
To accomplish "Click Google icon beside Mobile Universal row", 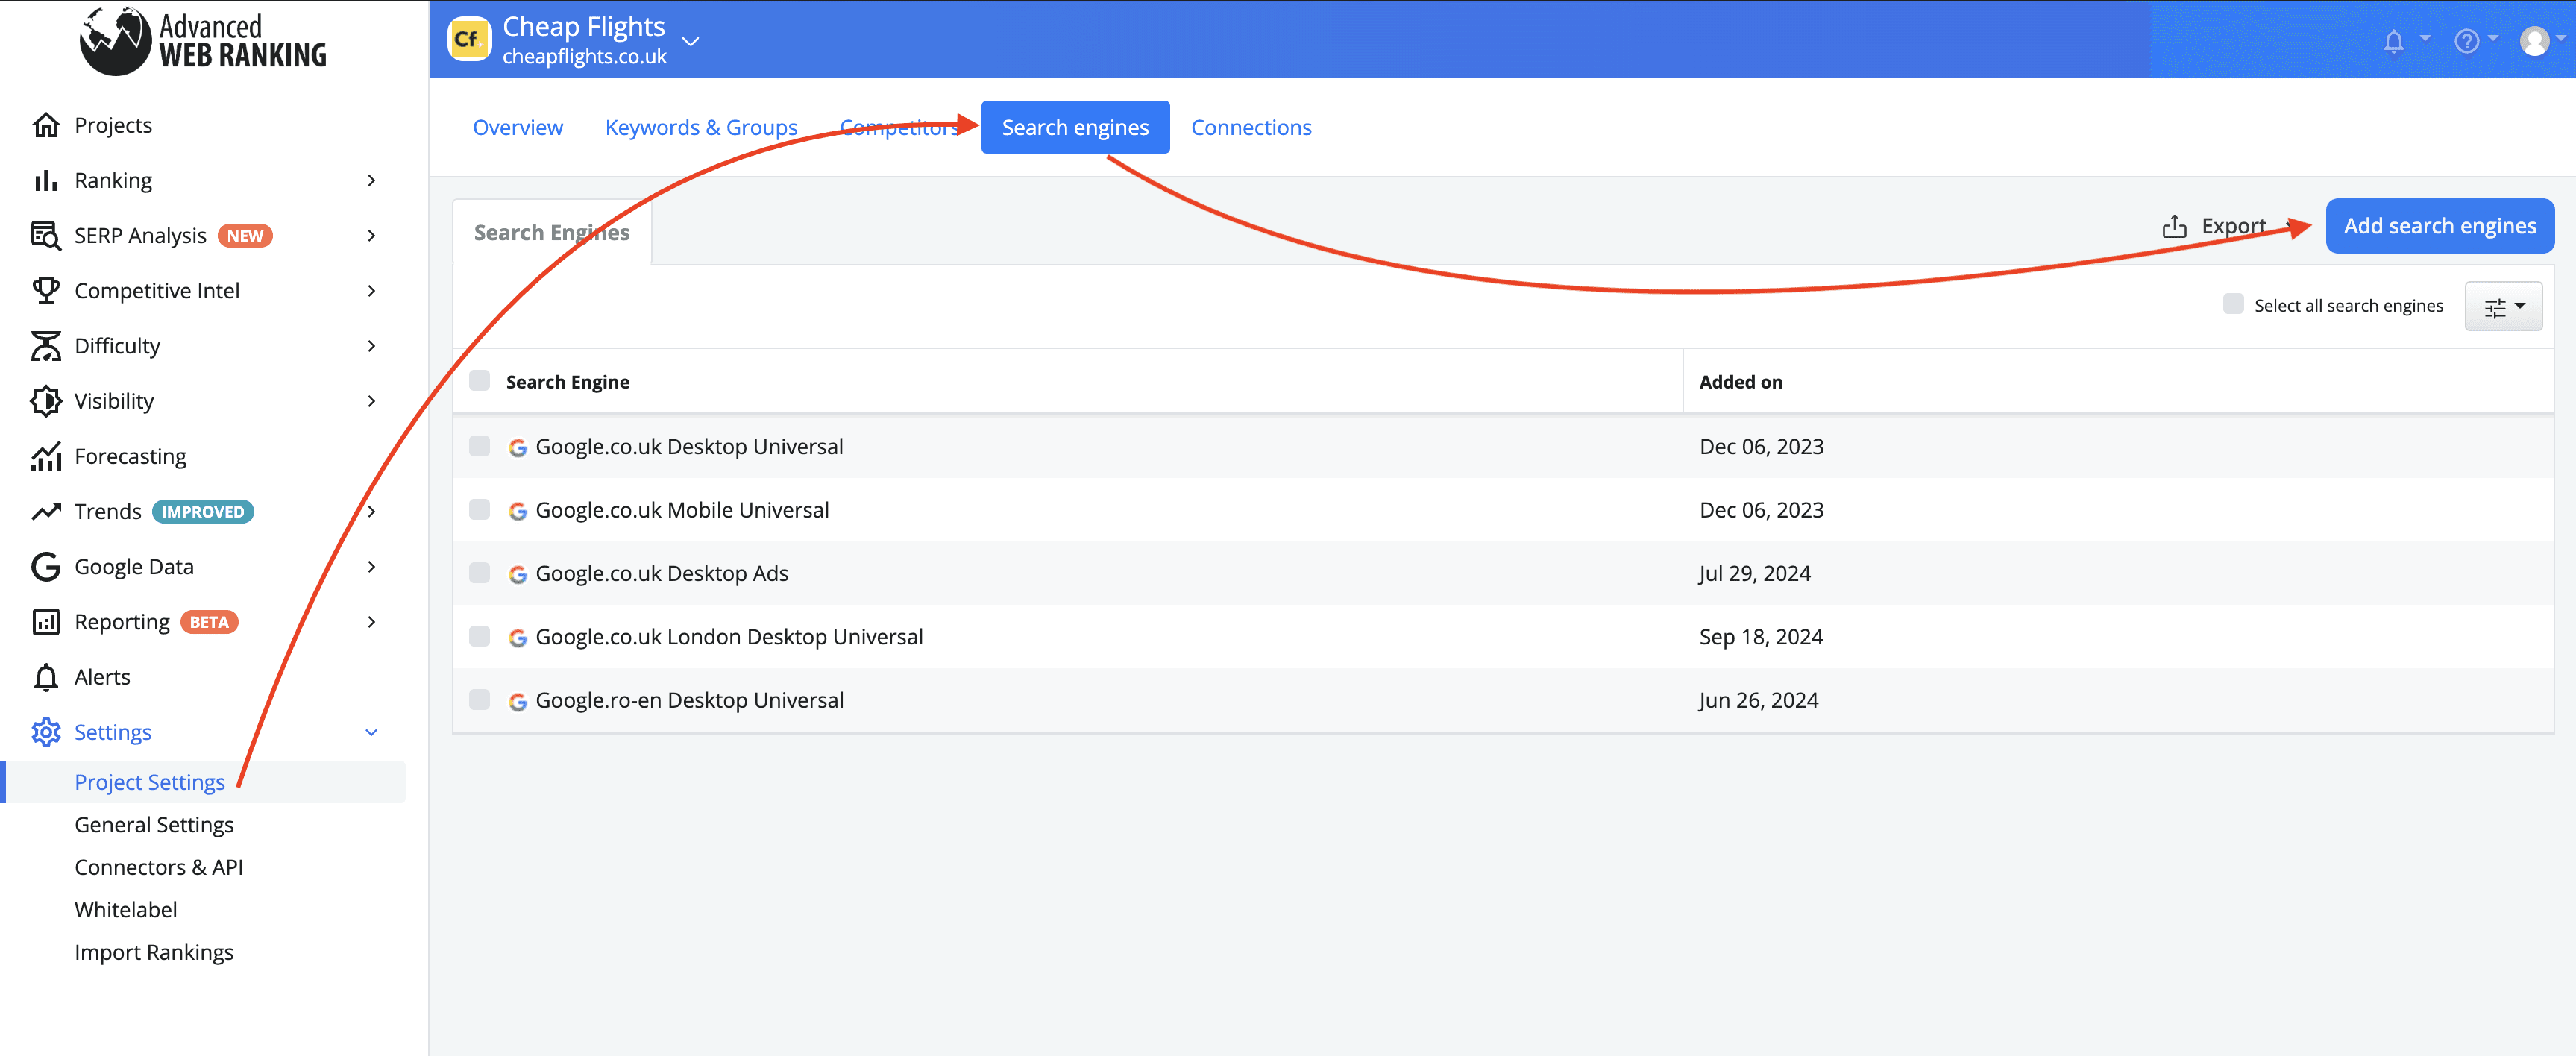I will pos(518,511).
